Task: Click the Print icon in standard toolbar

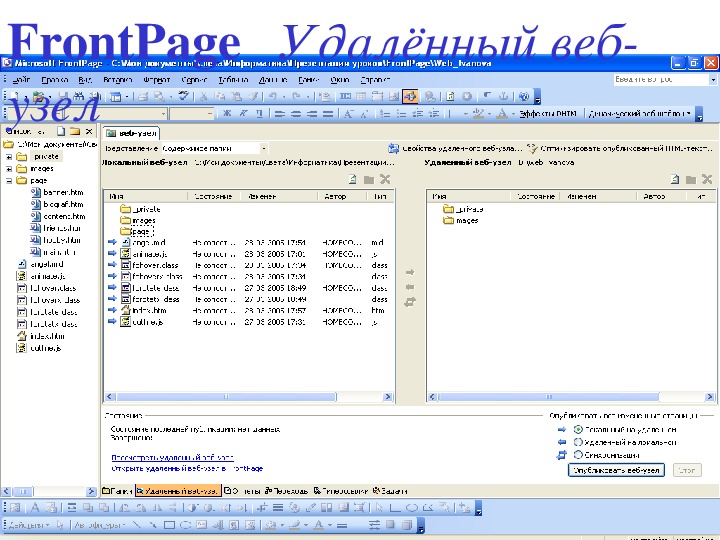Action: coord(144,96)
